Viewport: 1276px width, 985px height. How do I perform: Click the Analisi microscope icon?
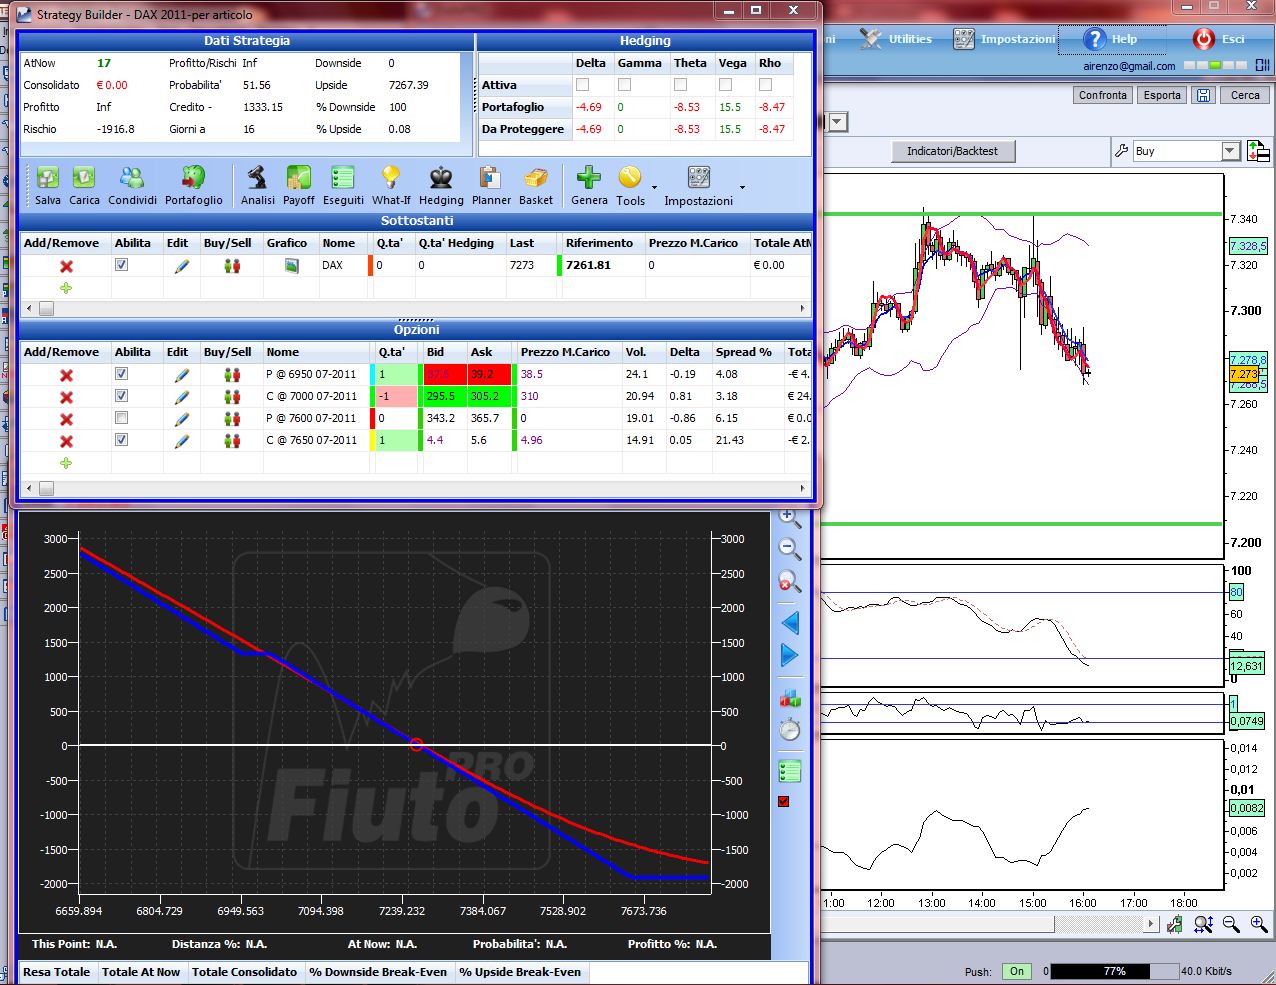tap(257, 177)
